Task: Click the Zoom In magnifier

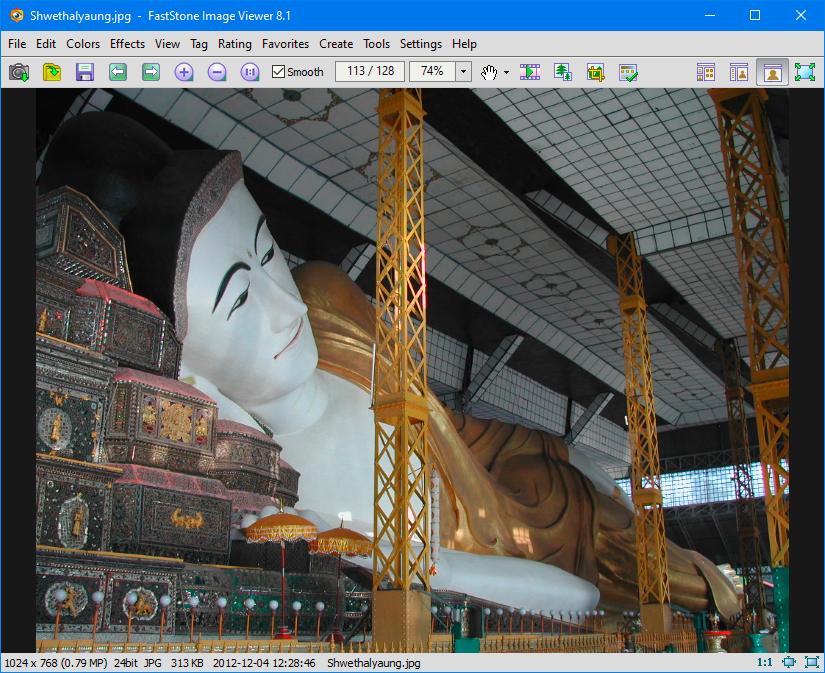Action: point(184,72)
